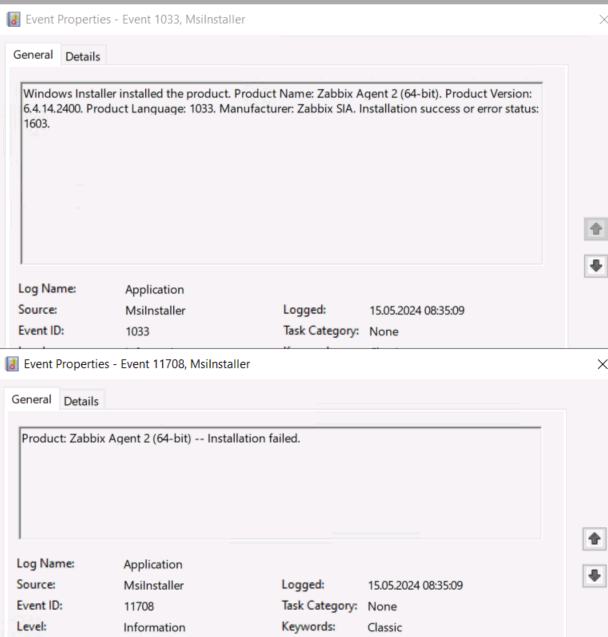The image size is (608, 637).
Task: Click Event ID value 11708
Action: 139,607
